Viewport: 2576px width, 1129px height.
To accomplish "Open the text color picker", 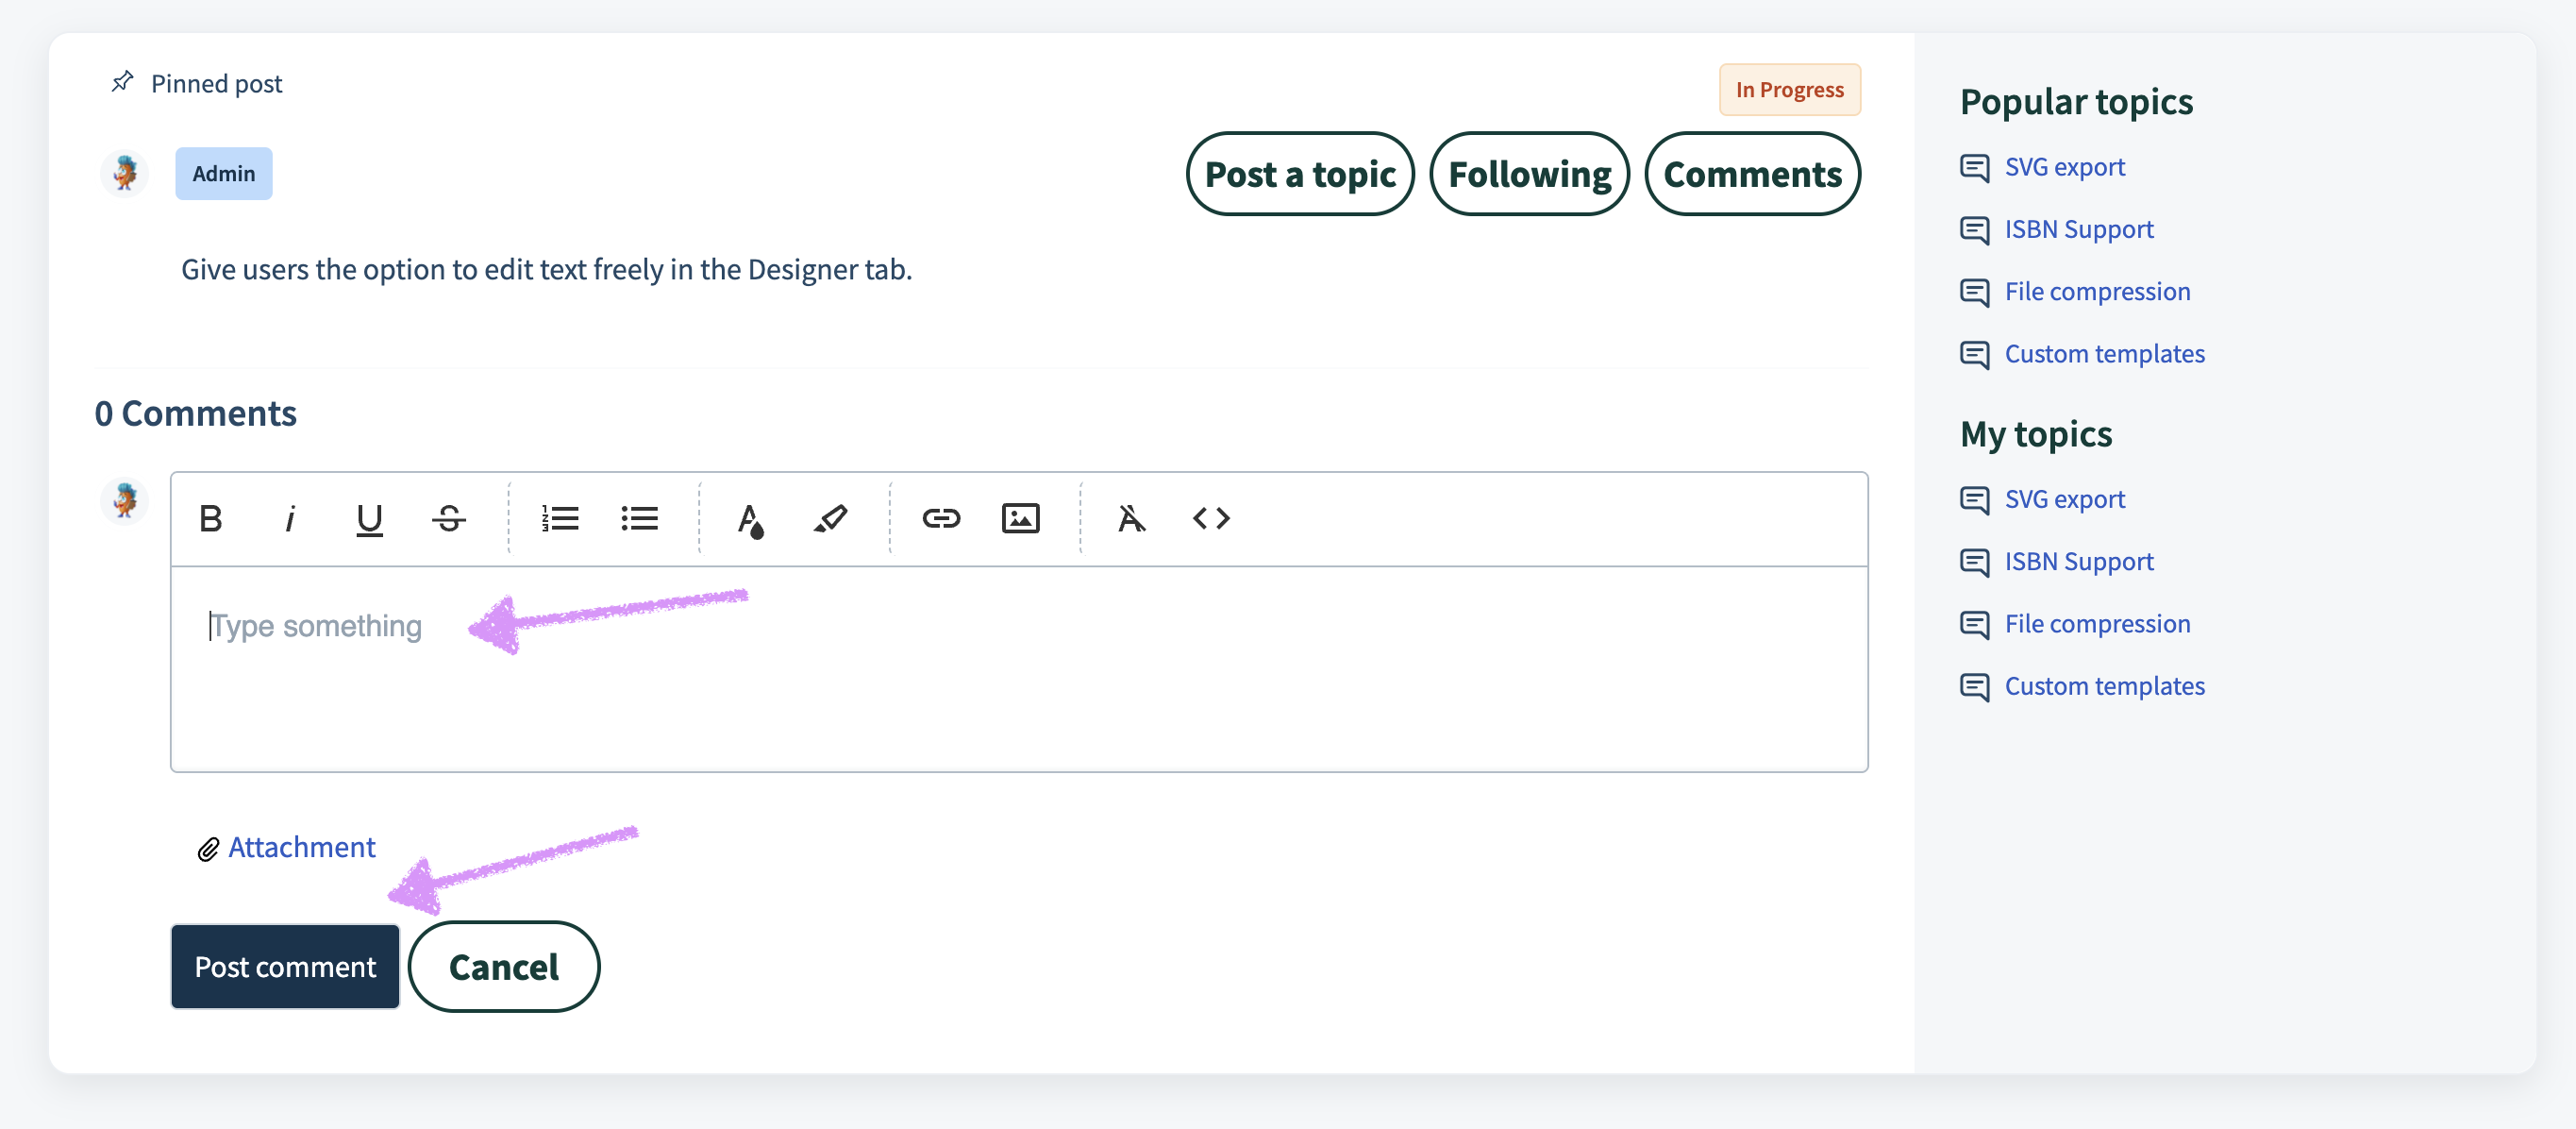I will [750, 518].
